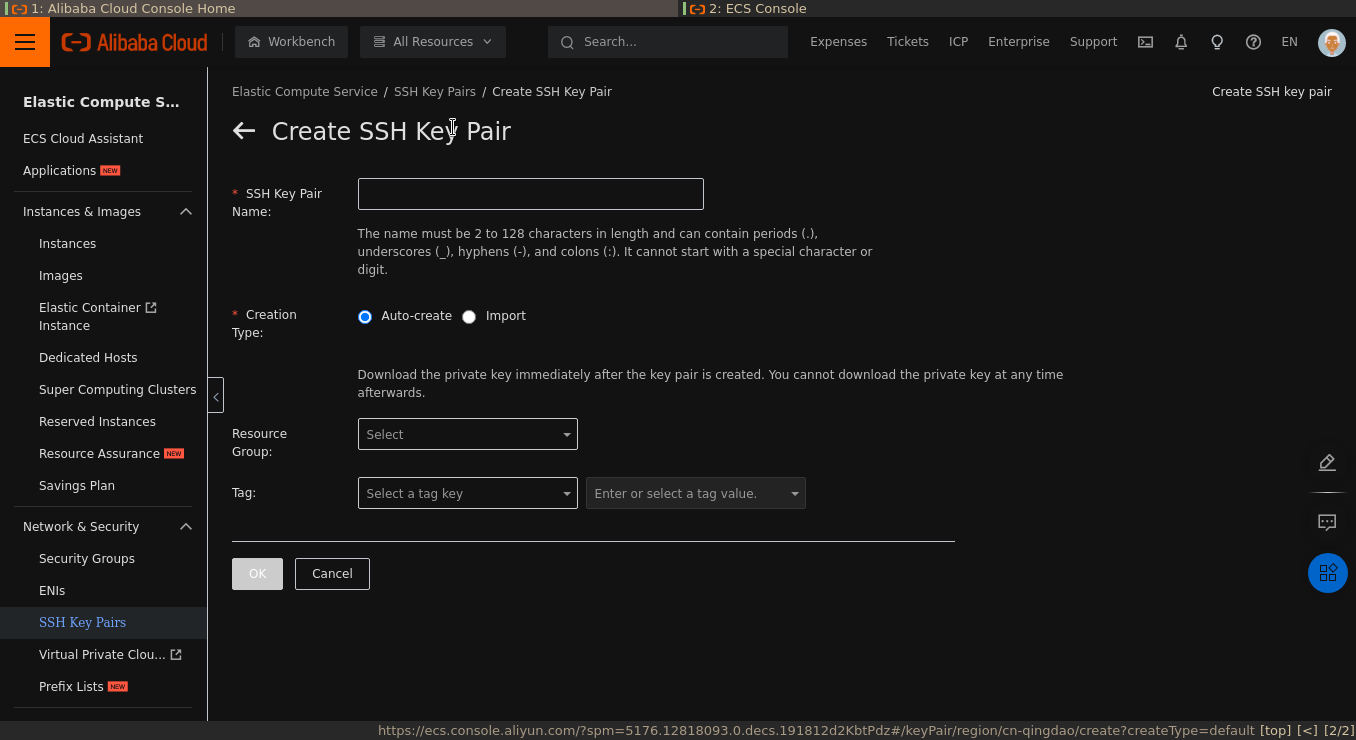This screenshot has width=1356, height=740.
Task: Select the Import creation type
Action: 469,316
